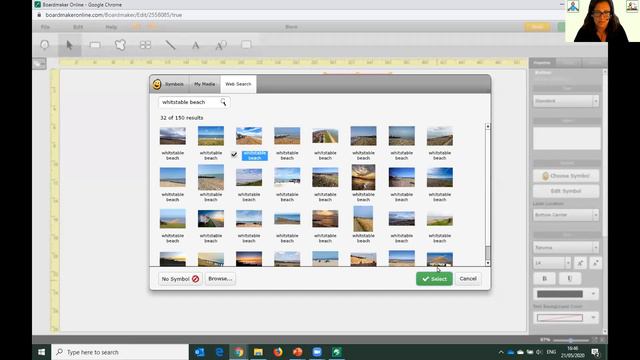Open the Label Location Bottom Center dropdown
The width and height of the screenshot is (640, 360).
[x=566, y=215]
